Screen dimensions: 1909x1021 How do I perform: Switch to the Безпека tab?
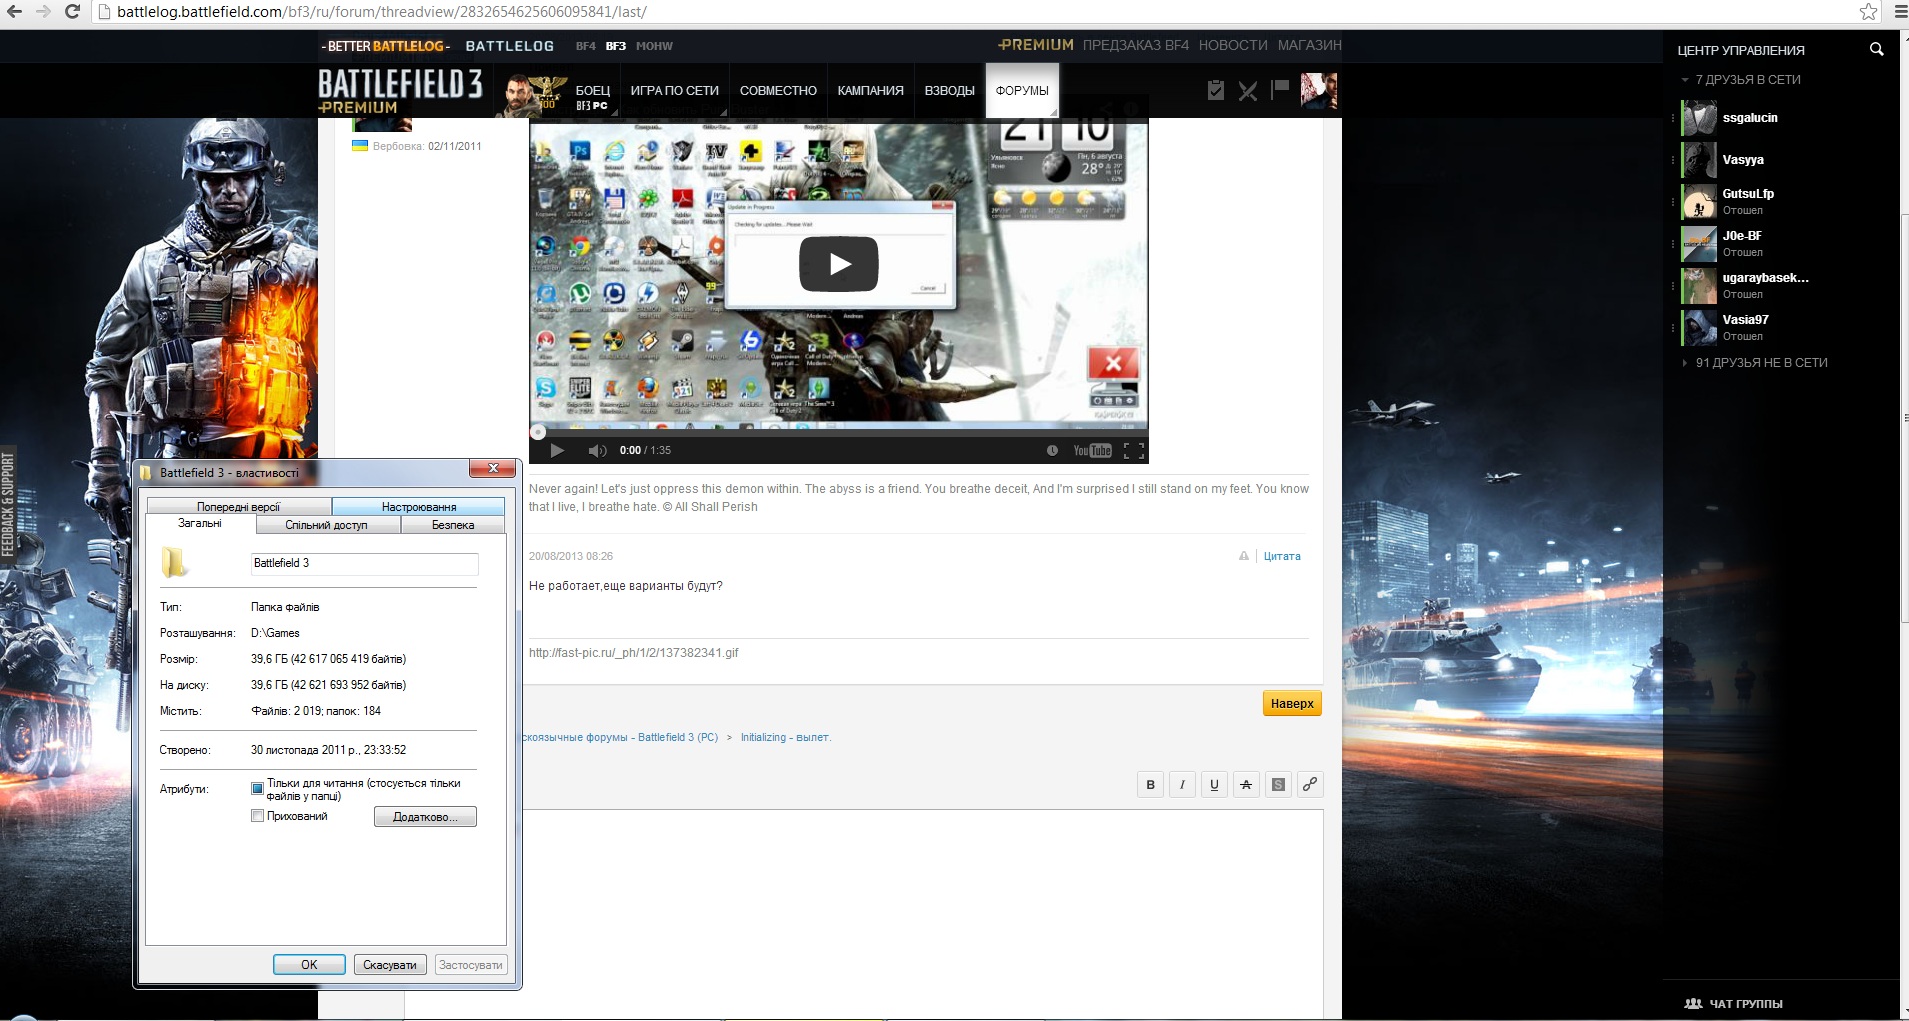(x=453, y=525)
